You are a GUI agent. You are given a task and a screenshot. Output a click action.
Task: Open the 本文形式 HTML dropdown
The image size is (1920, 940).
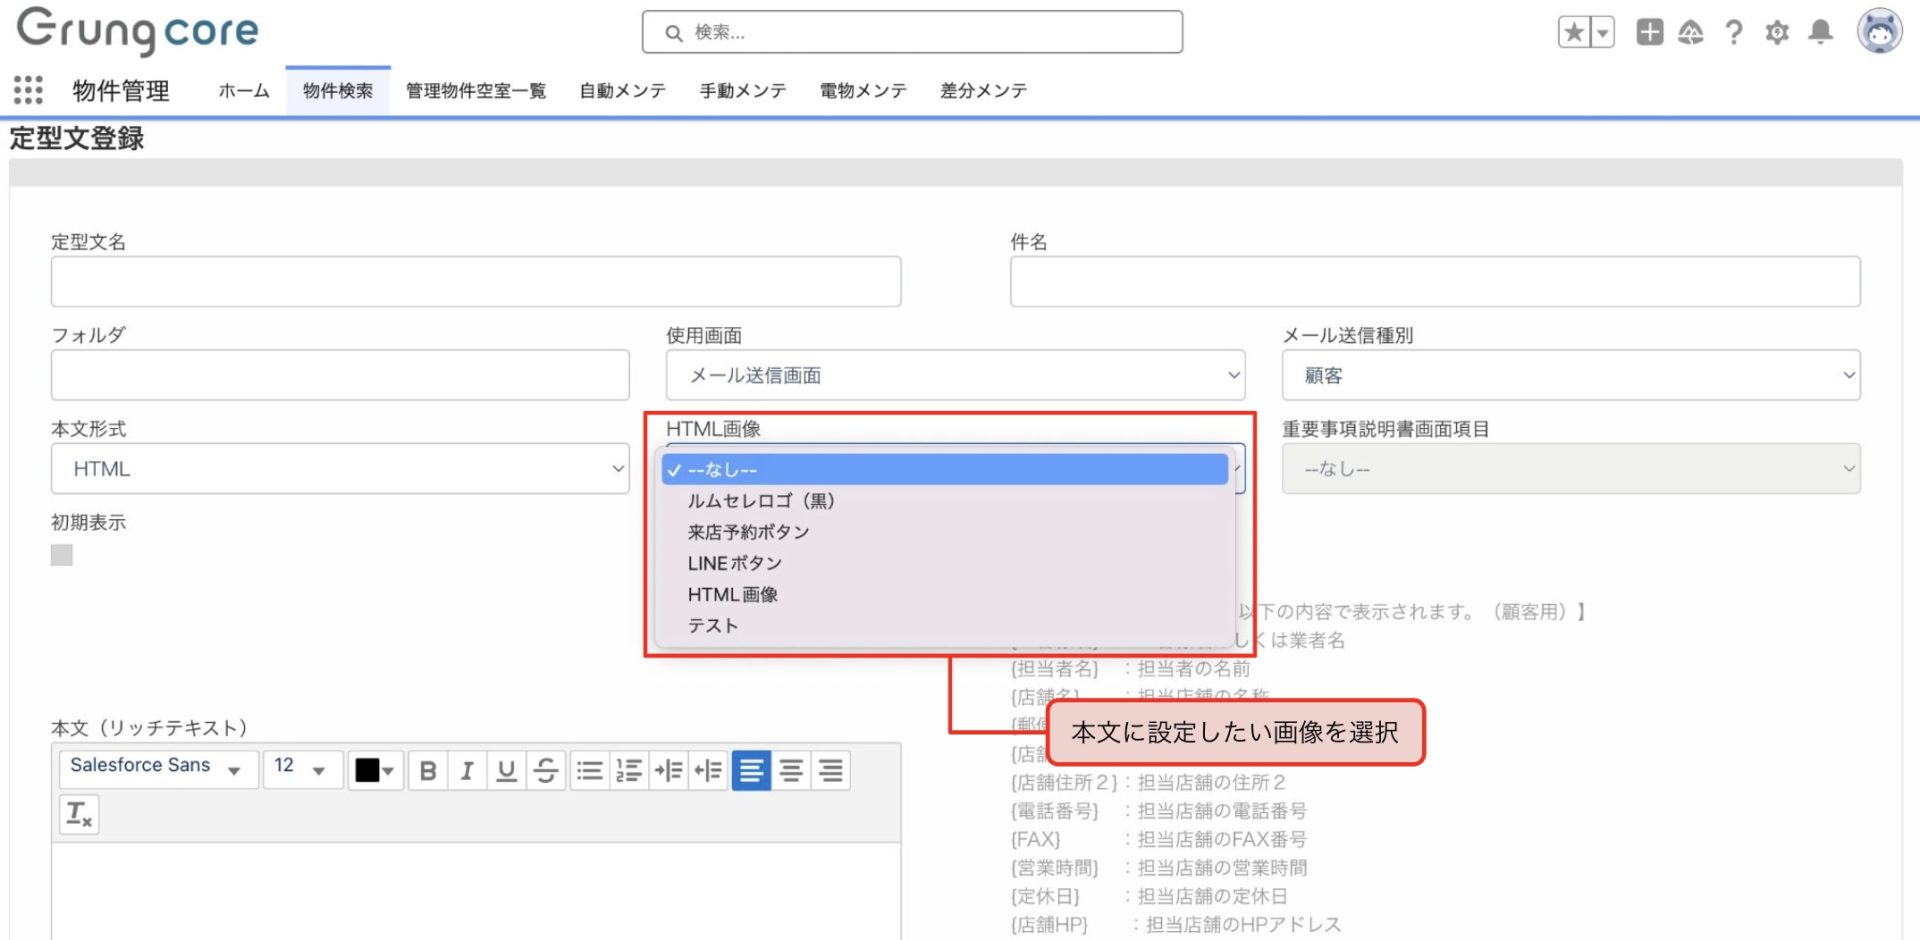(340, 469)
